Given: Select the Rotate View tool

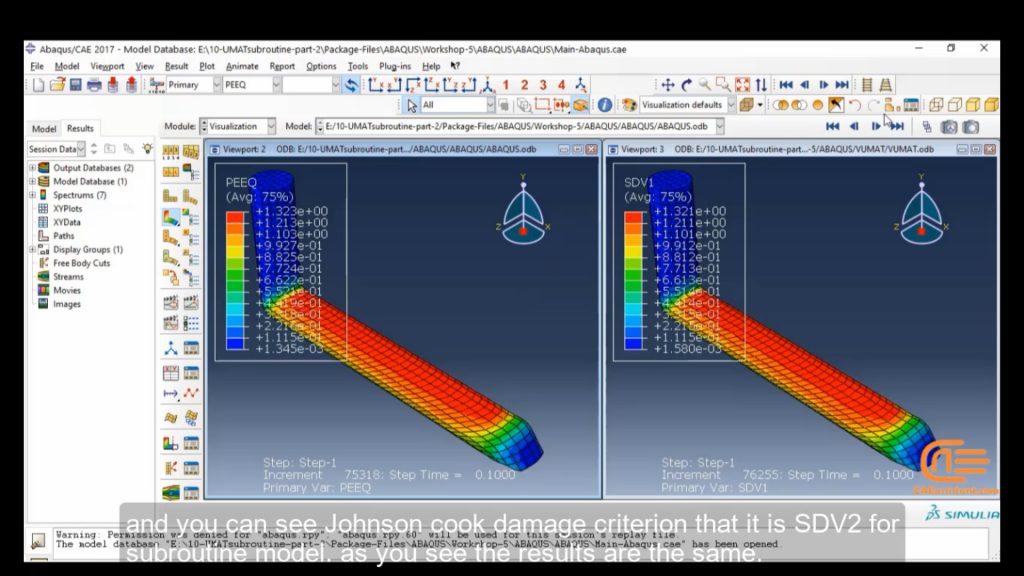Looking at the screenshot, I should [685, 84].
